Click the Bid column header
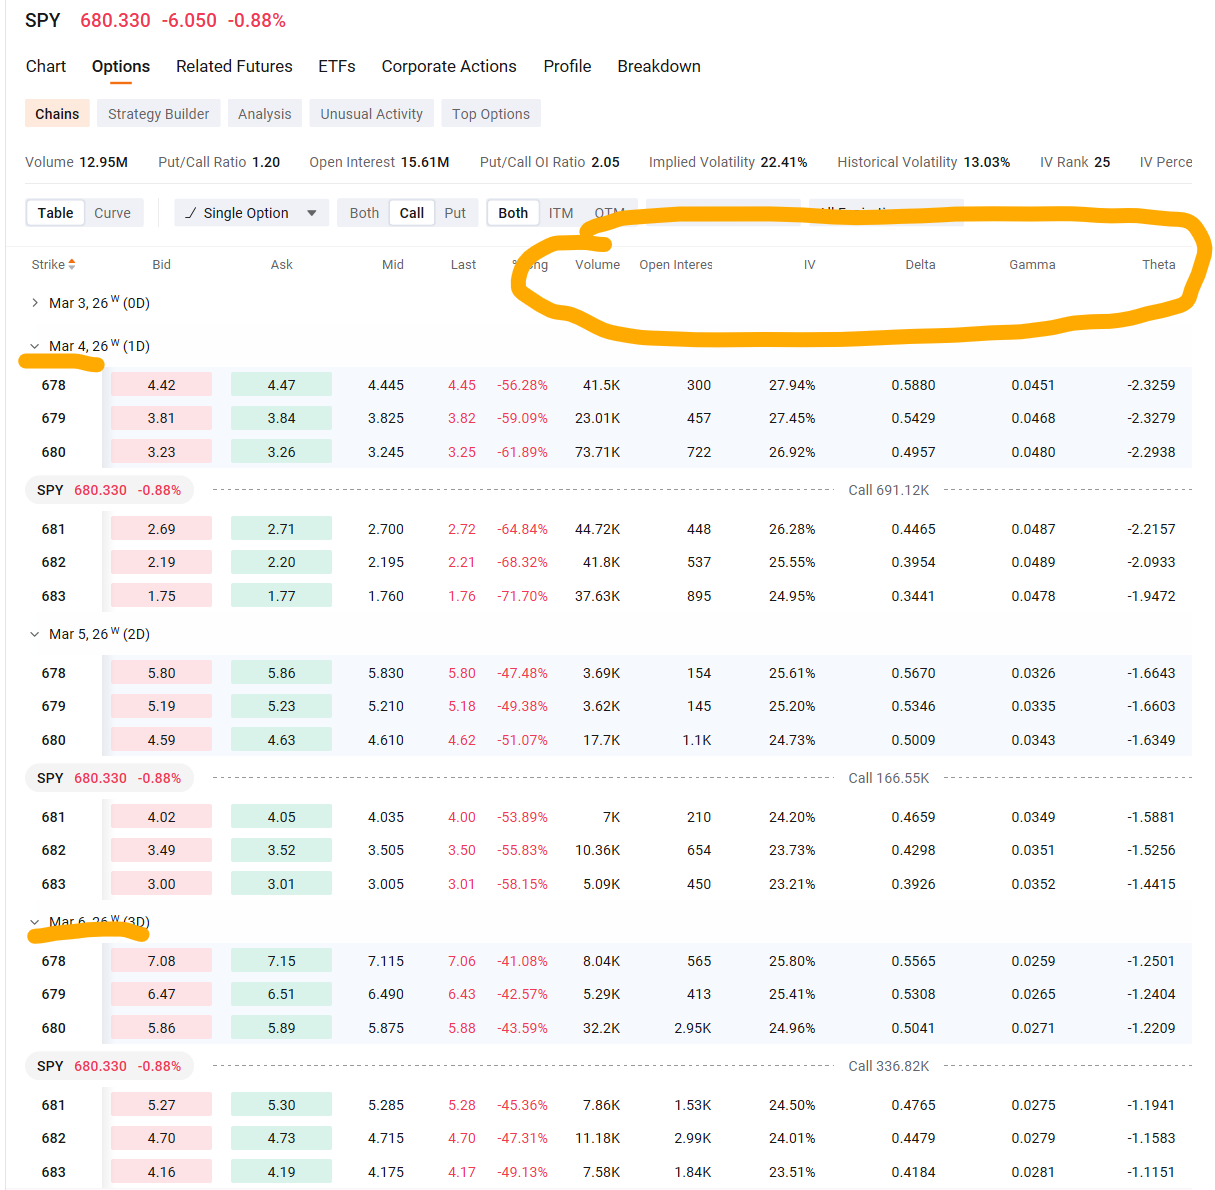 (161, 265)
